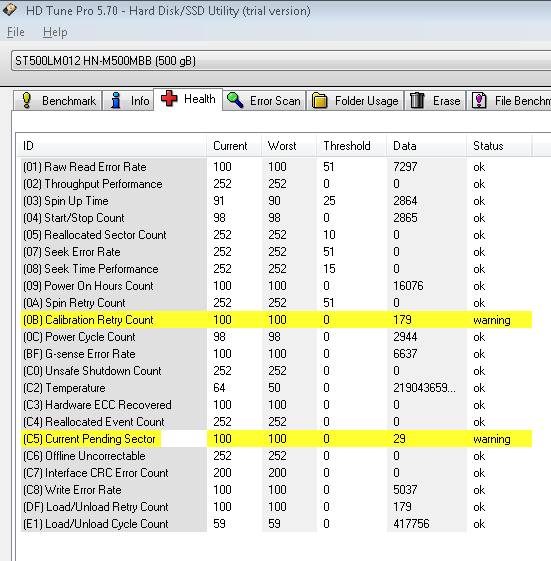Open the drive selection dropdown ST500LM012
This screenshot has height=561, width=551.
coord(281,60)
